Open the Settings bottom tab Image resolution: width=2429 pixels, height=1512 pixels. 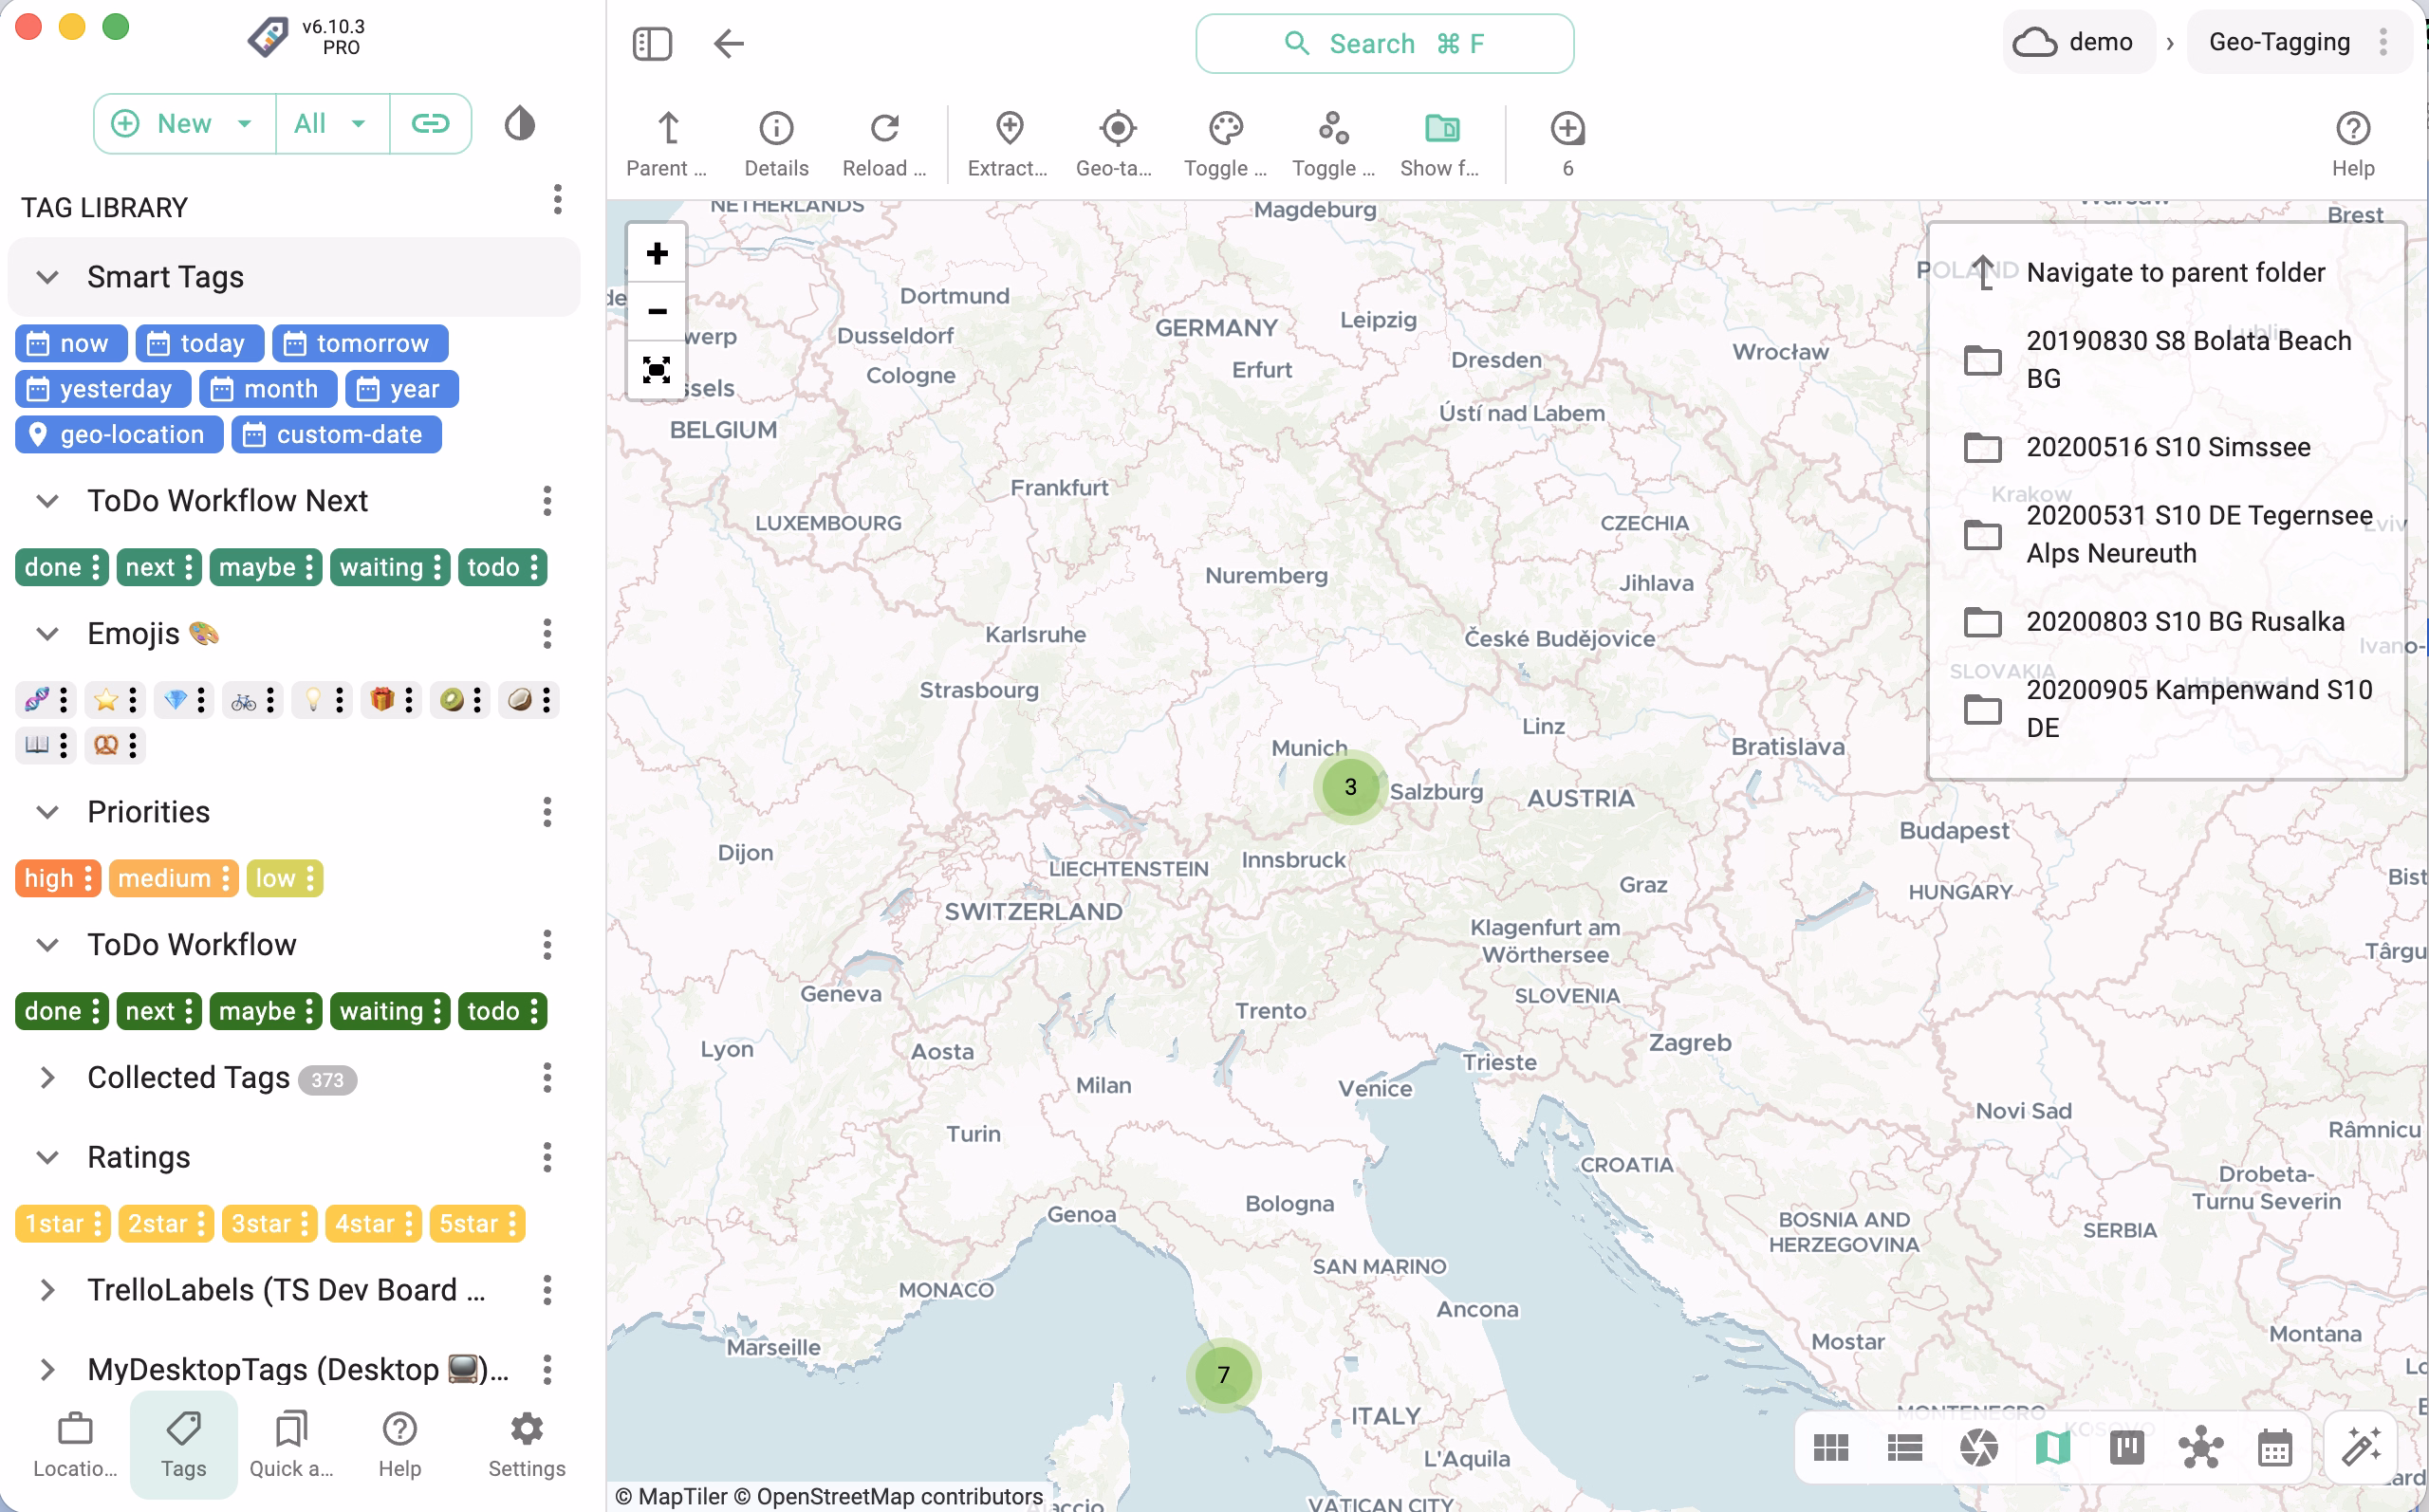coord(527,1445)
